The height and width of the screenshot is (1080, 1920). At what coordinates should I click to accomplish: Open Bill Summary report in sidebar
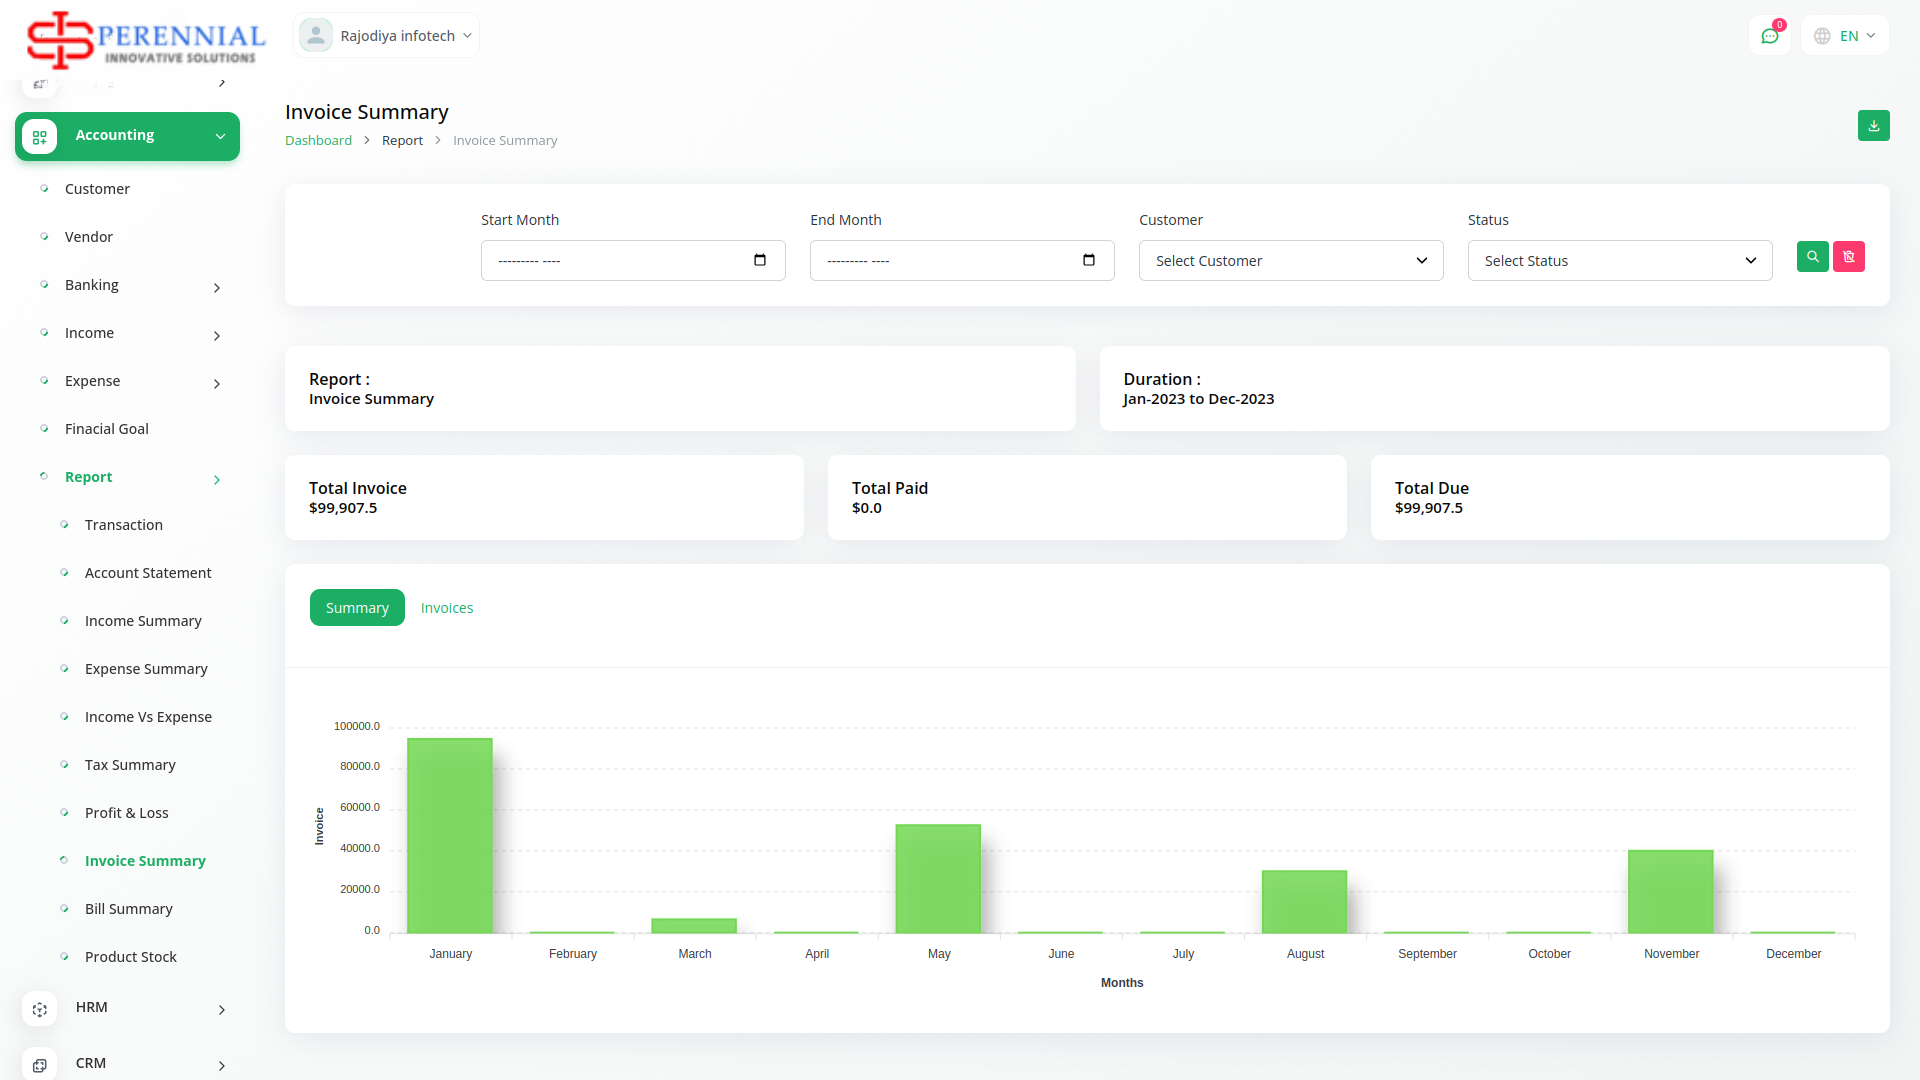[129, 909]
